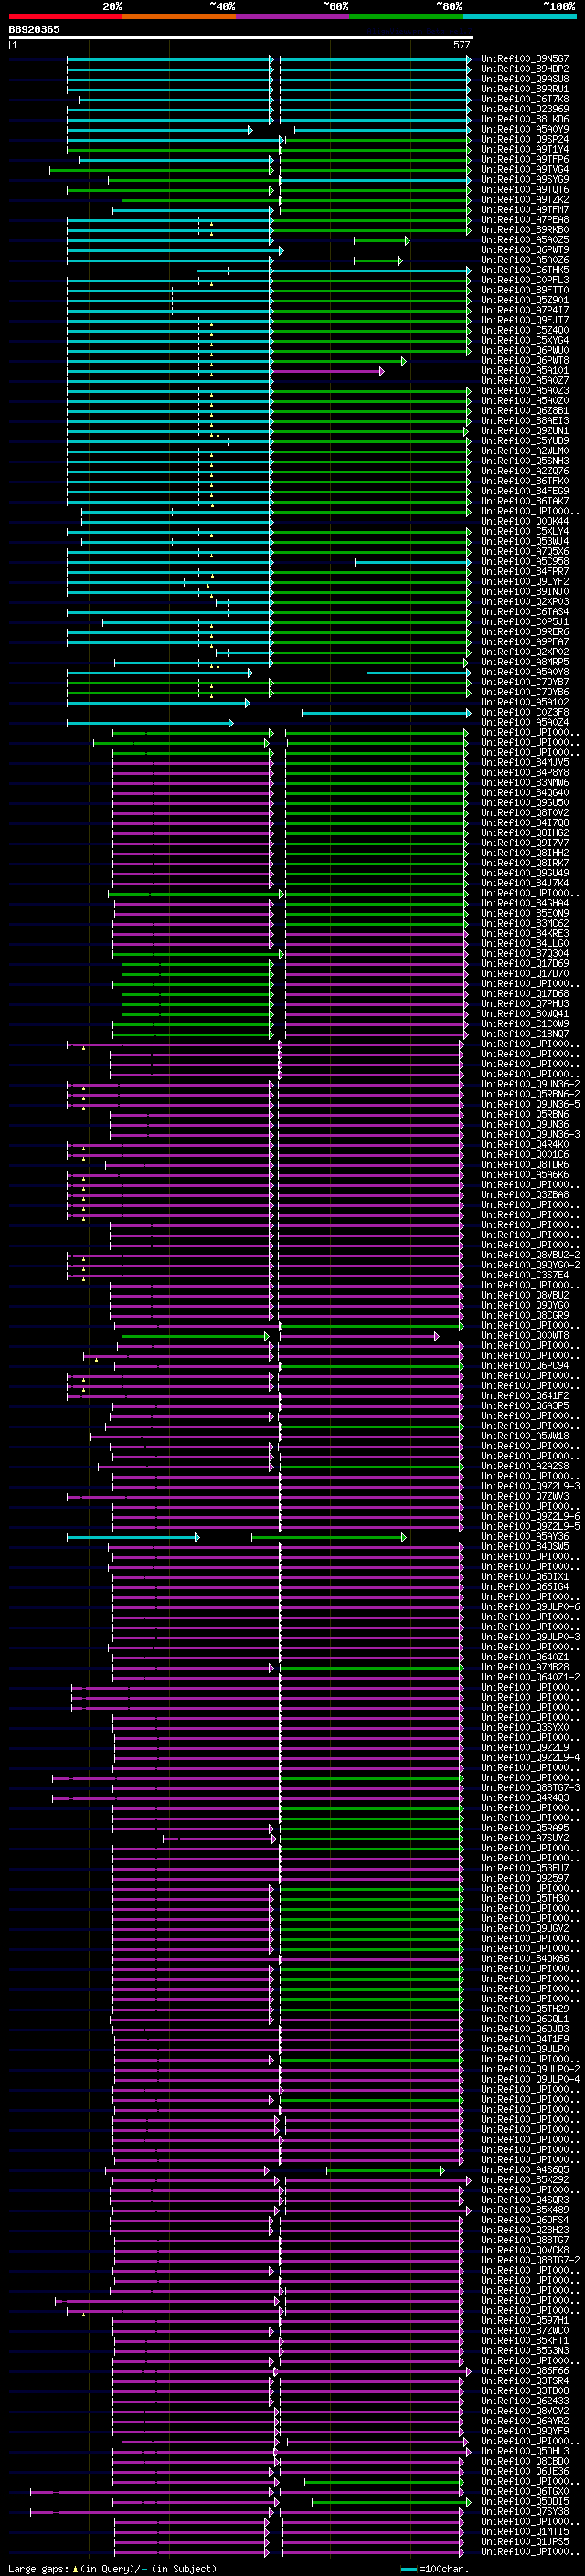The image size is (585, 2576).
Task: Select hit label UniRef100_Q0DK44
Action: click(525, 521)
